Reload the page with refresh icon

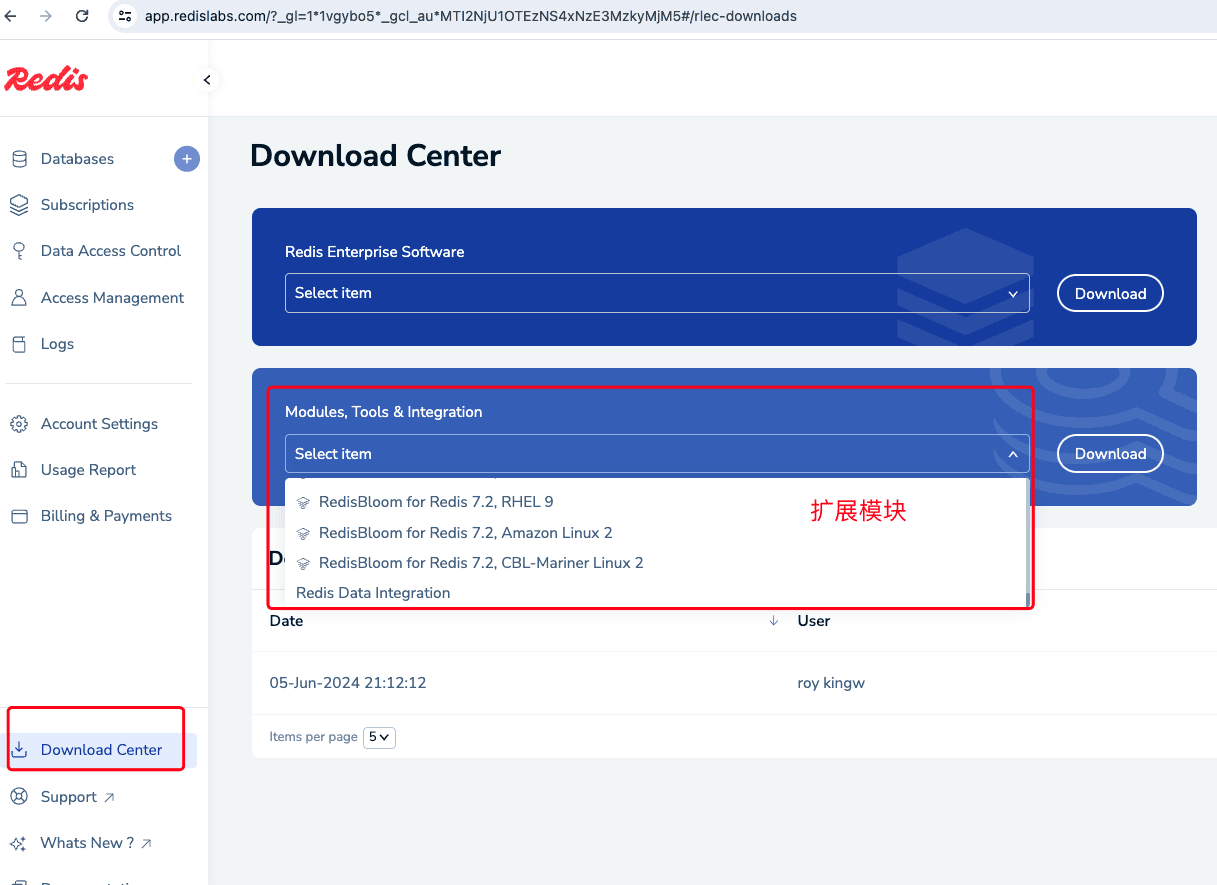tap(82, 16)
